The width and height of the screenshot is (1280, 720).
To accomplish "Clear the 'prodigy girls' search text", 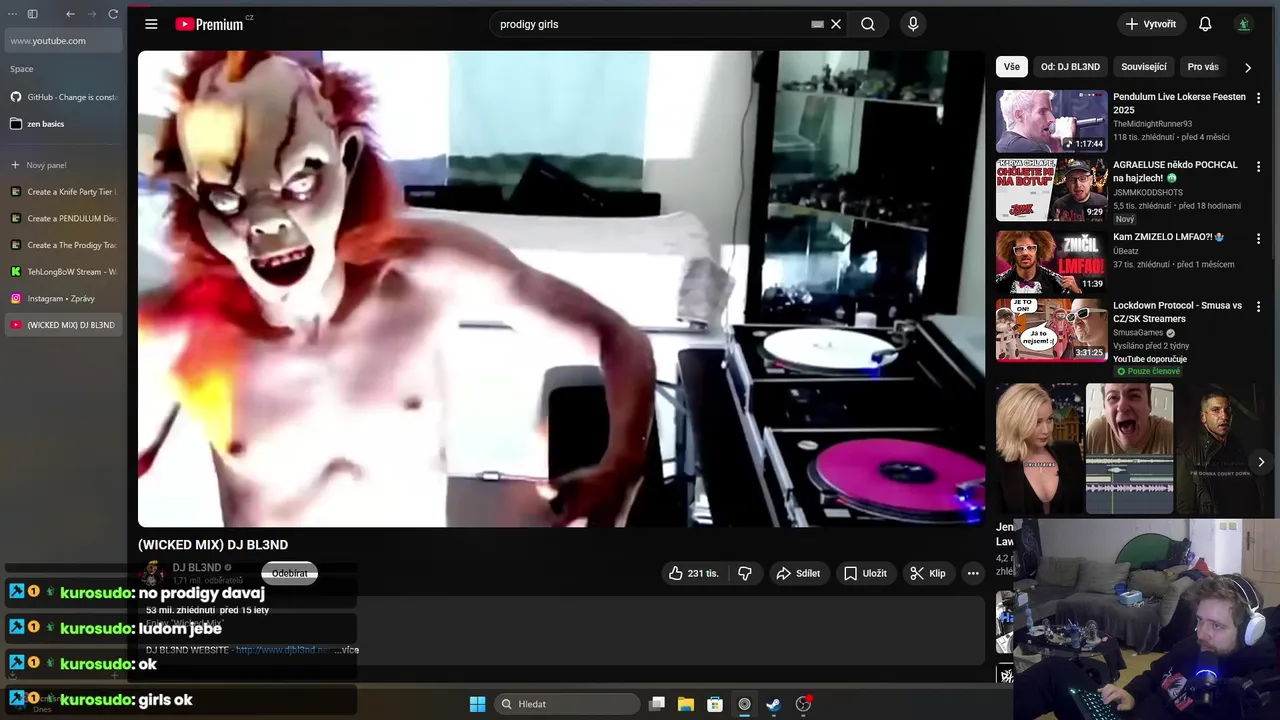I will 836,24.
